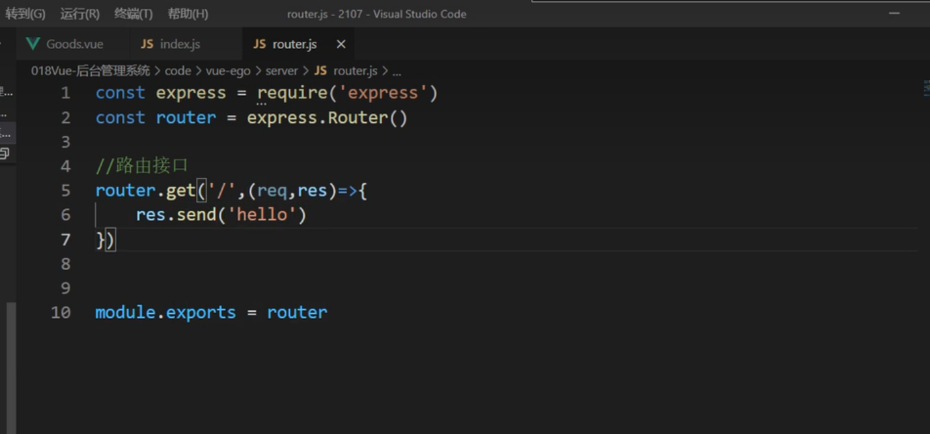Open the 帮助(H) menu
Screen dimensions: 930x434
click(187, 14)
